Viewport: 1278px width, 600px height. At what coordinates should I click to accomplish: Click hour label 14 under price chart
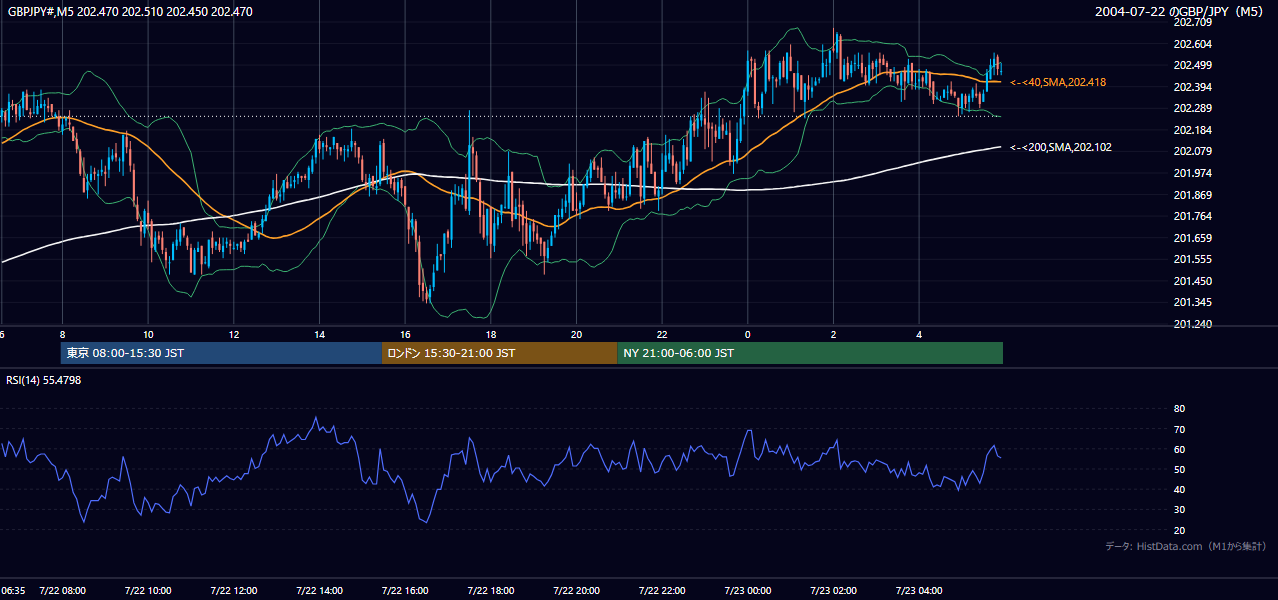pos(319,334)
